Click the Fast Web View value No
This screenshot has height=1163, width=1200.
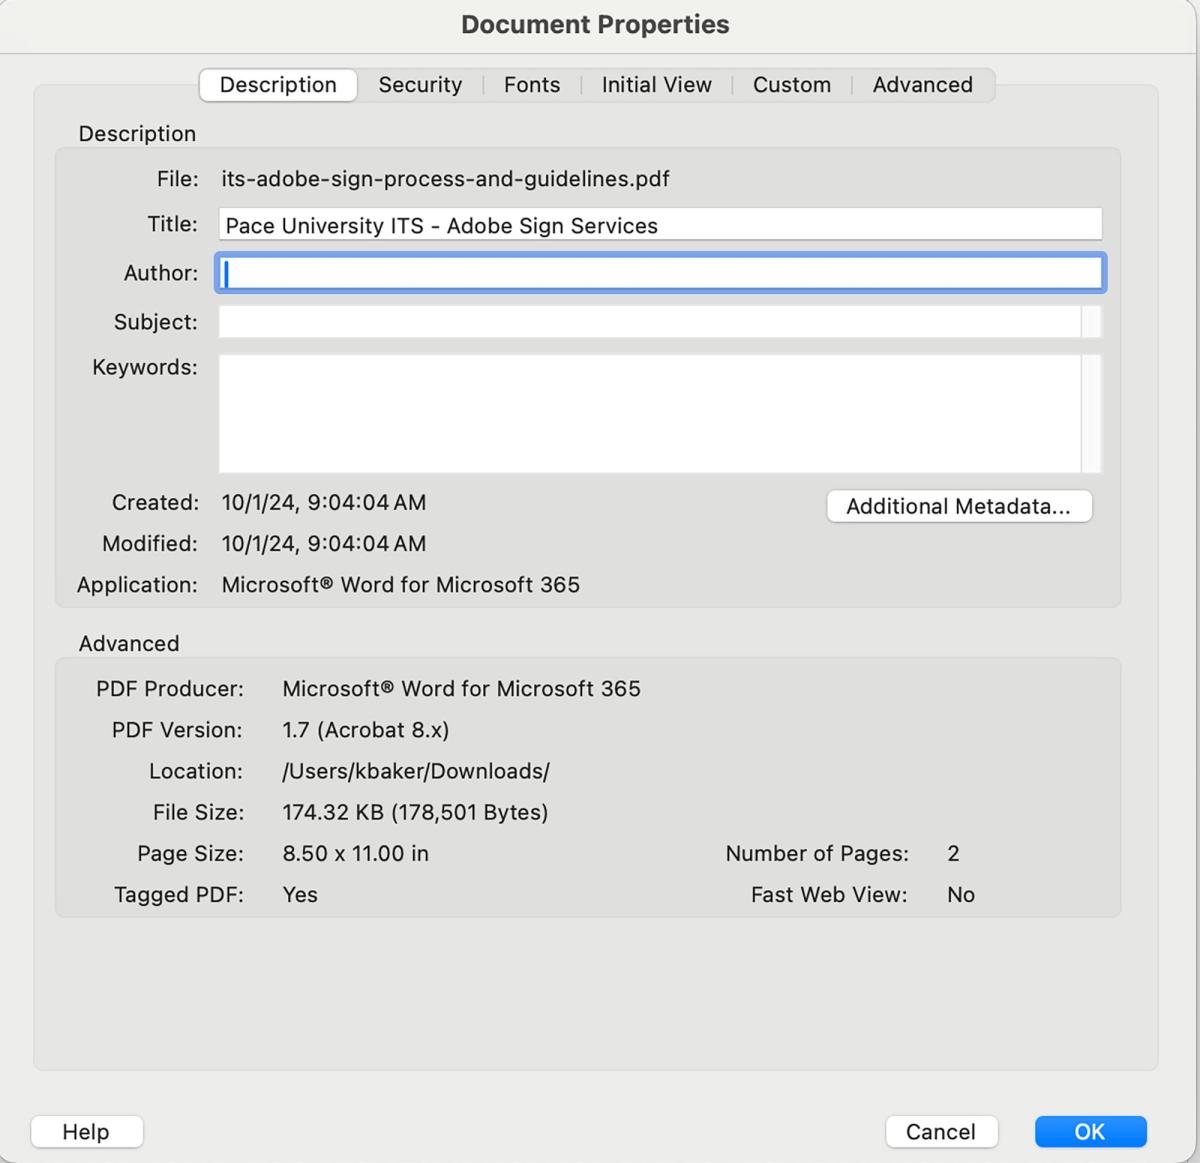pyautogui.click(x=961, y=895)
